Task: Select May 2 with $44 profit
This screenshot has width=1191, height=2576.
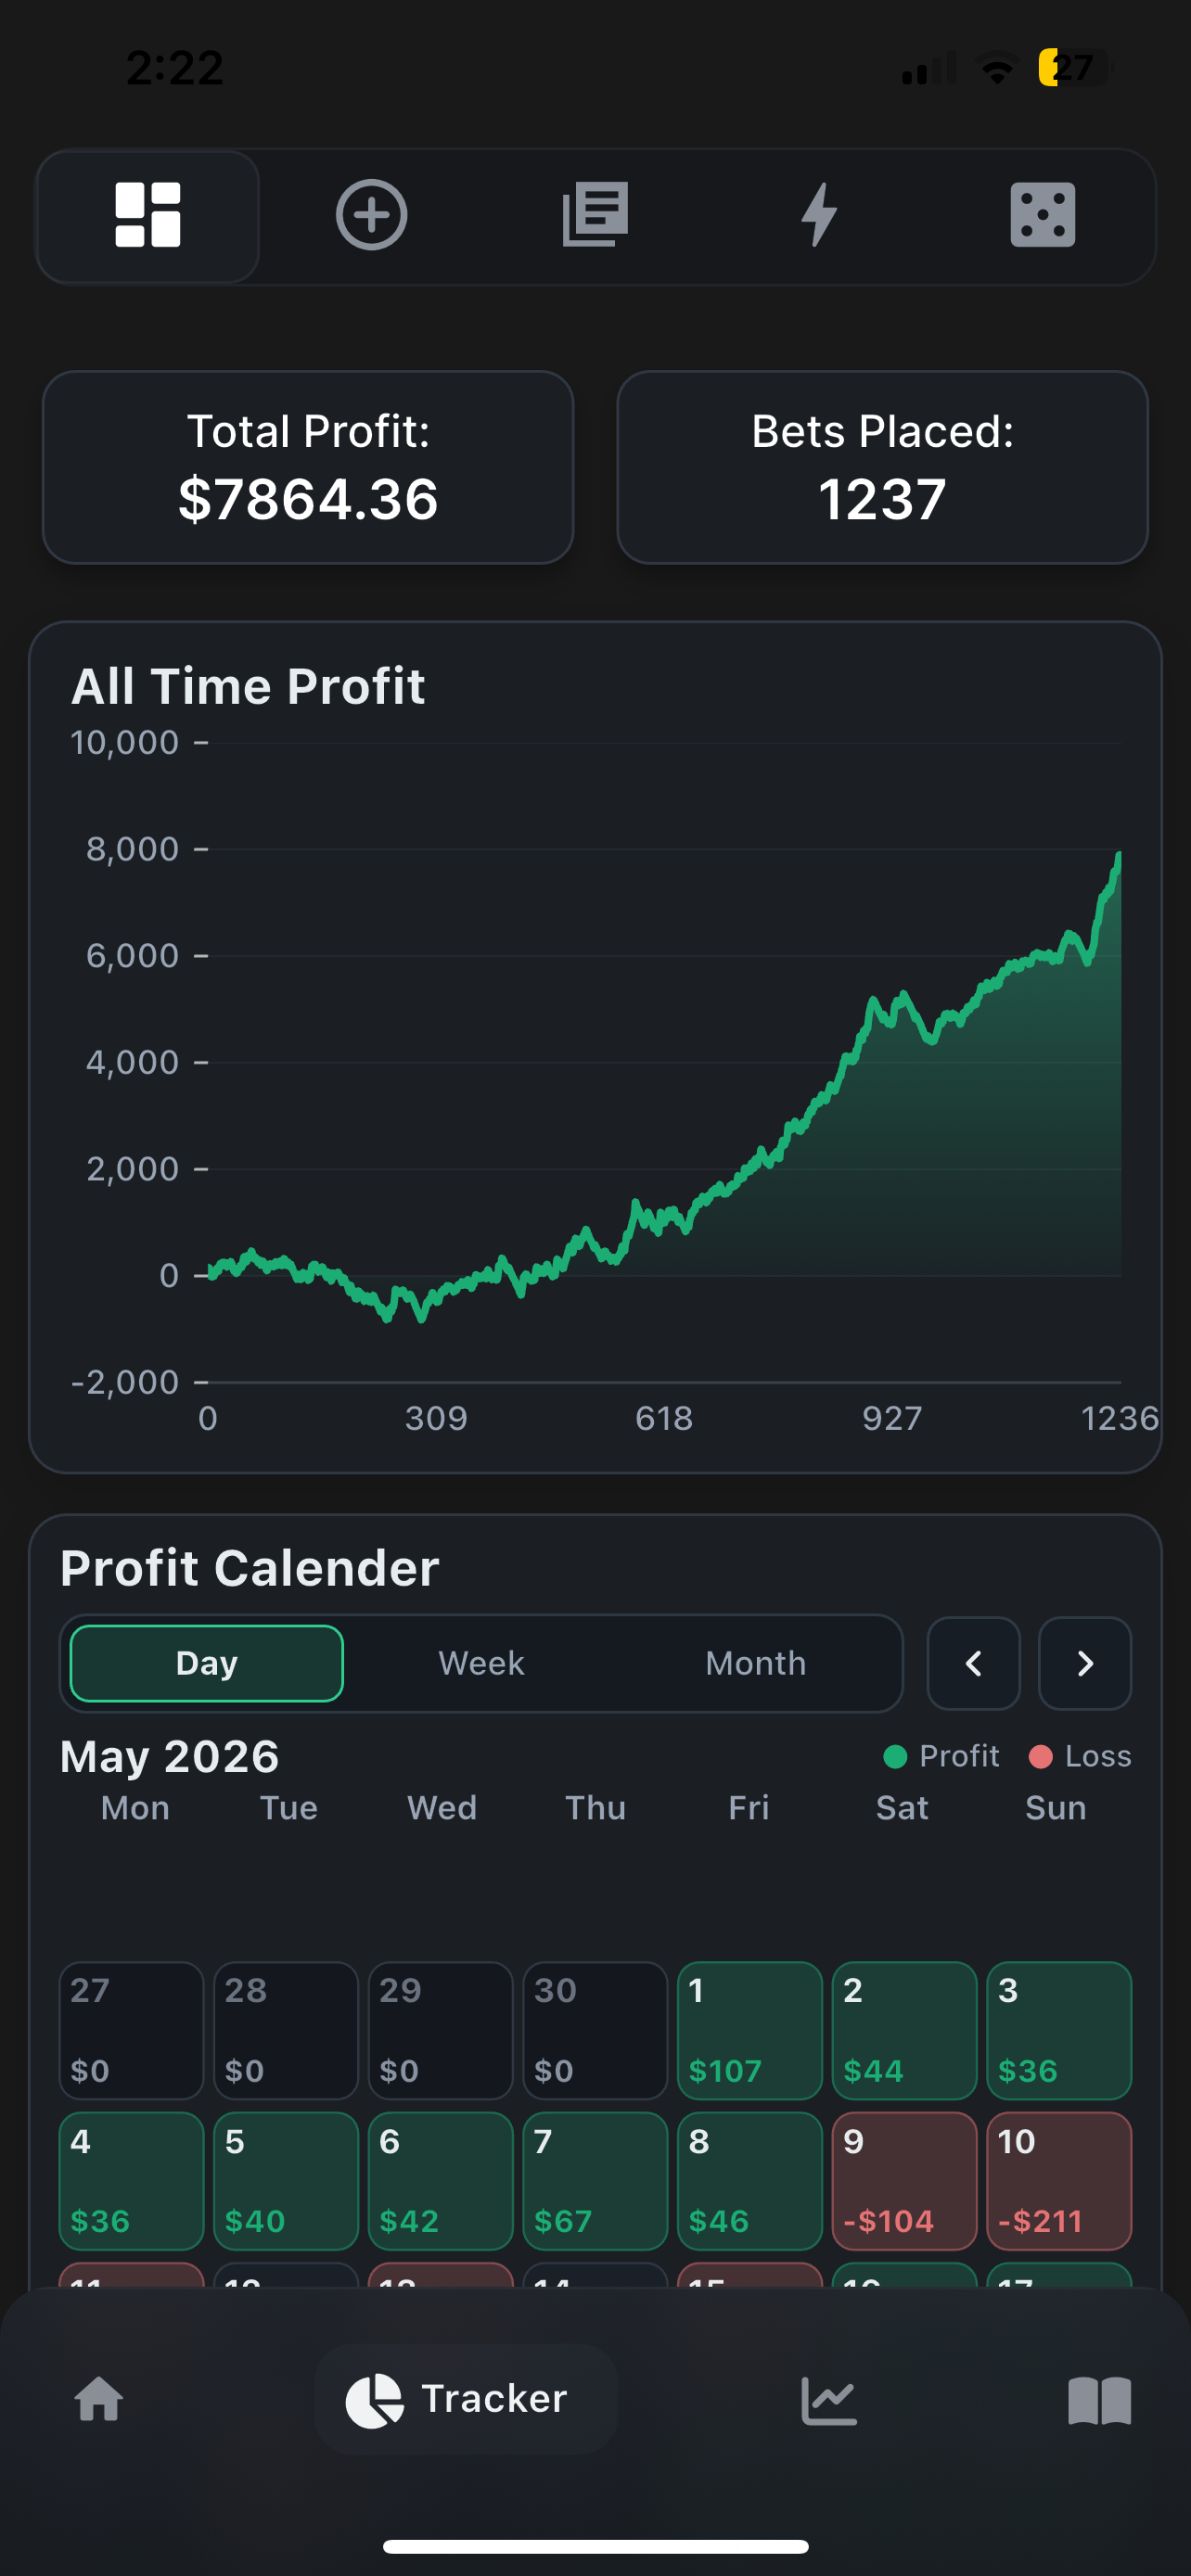Action: (x=904, y=2030)
